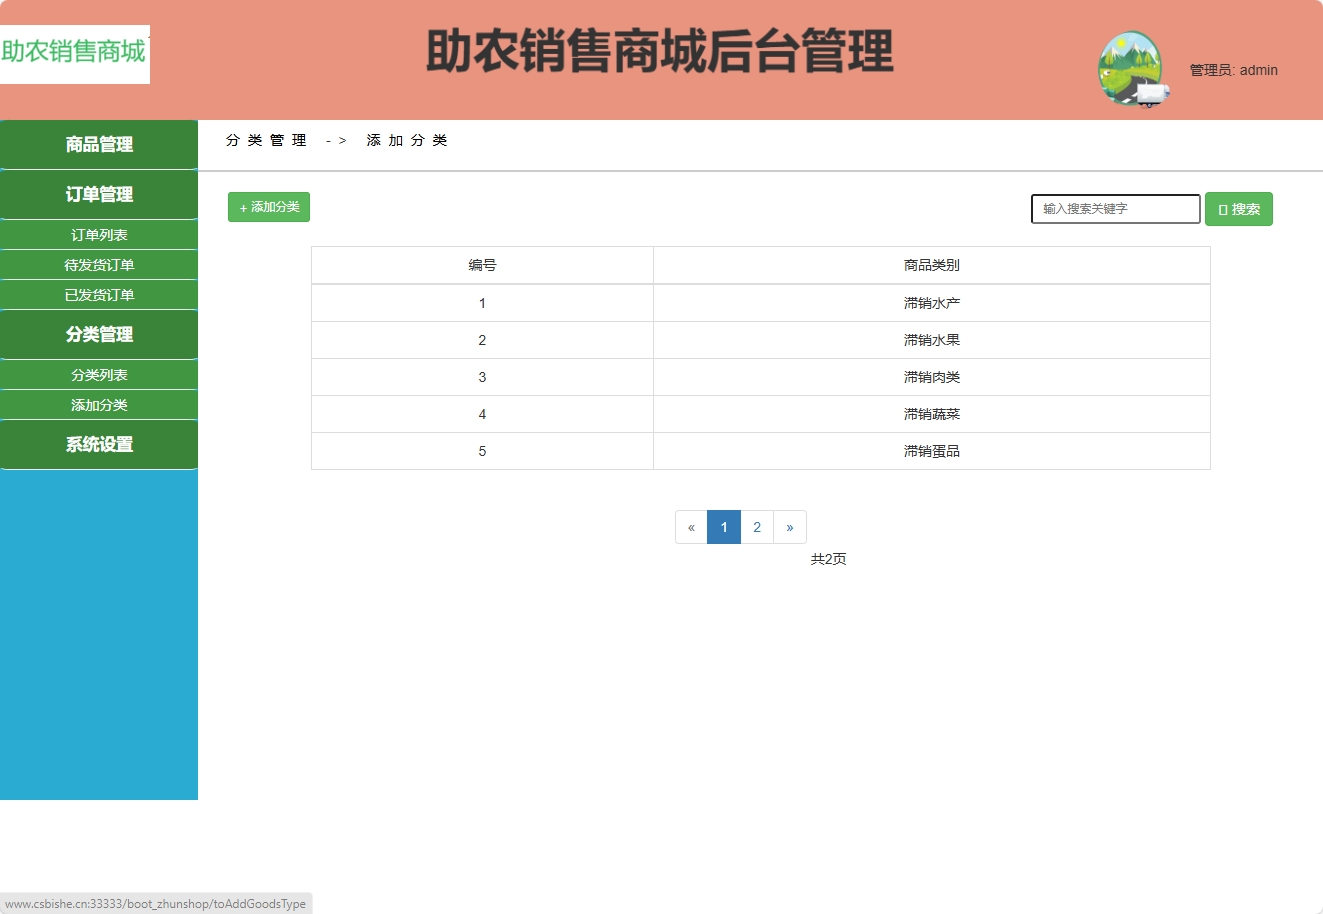Click the 分类管理 breadcrumb text
Screen dimensions: 1323x914
tap(267, 140)
